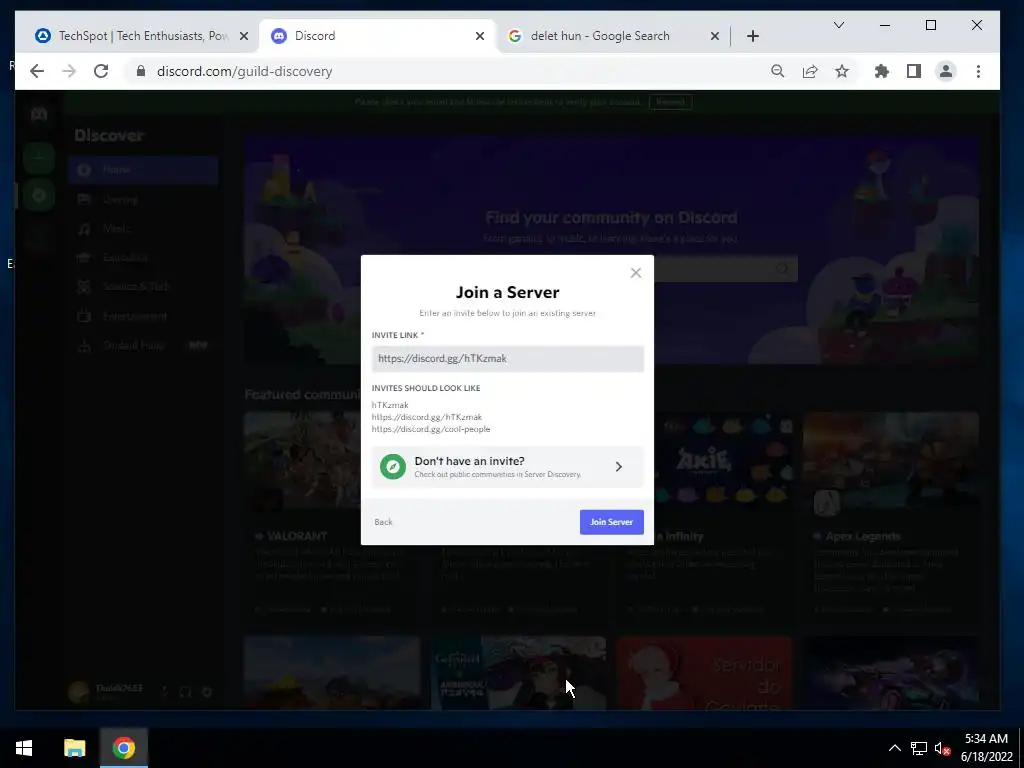Open the Windows Start menu
This screenshot has height=768, width=1024.
point(24,748)
